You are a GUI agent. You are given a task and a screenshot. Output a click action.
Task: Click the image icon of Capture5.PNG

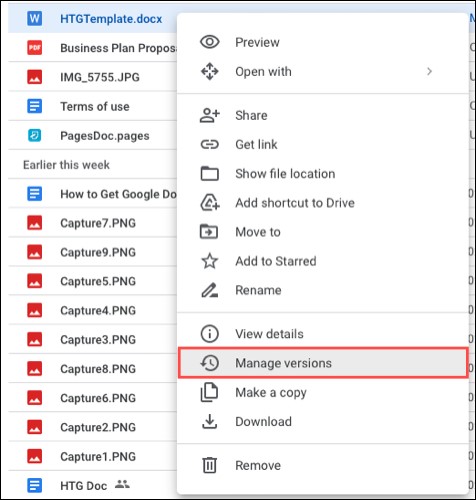(34, 281)
